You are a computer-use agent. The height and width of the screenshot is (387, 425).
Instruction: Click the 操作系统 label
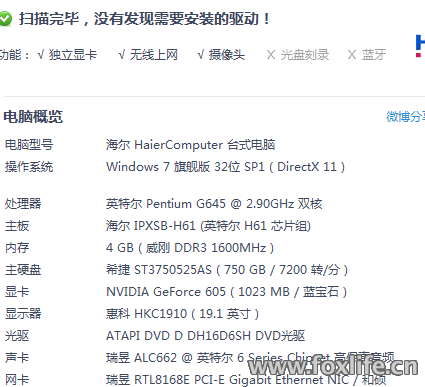(29, 167)
